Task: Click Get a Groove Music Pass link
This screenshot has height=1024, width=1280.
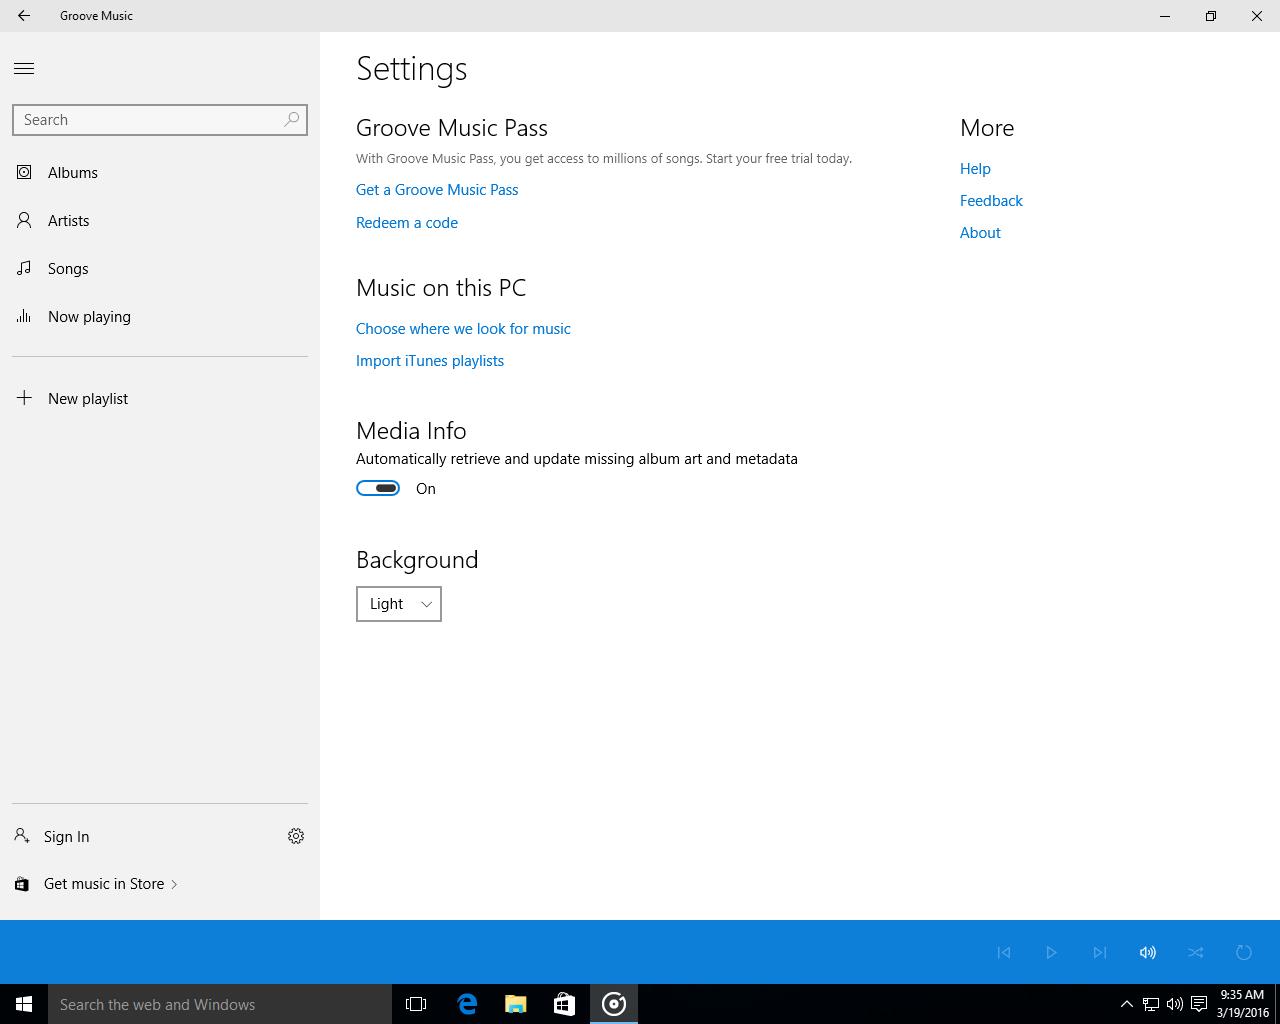Action: coord(437,189)
